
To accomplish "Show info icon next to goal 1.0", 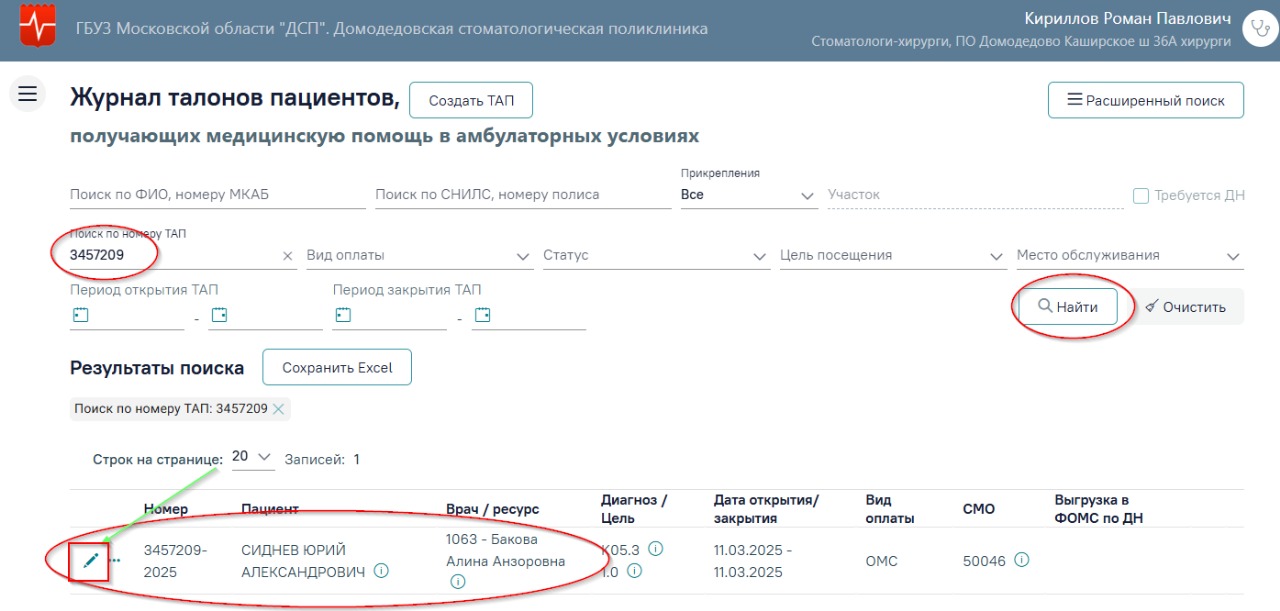I will click(x=634, y=571).
